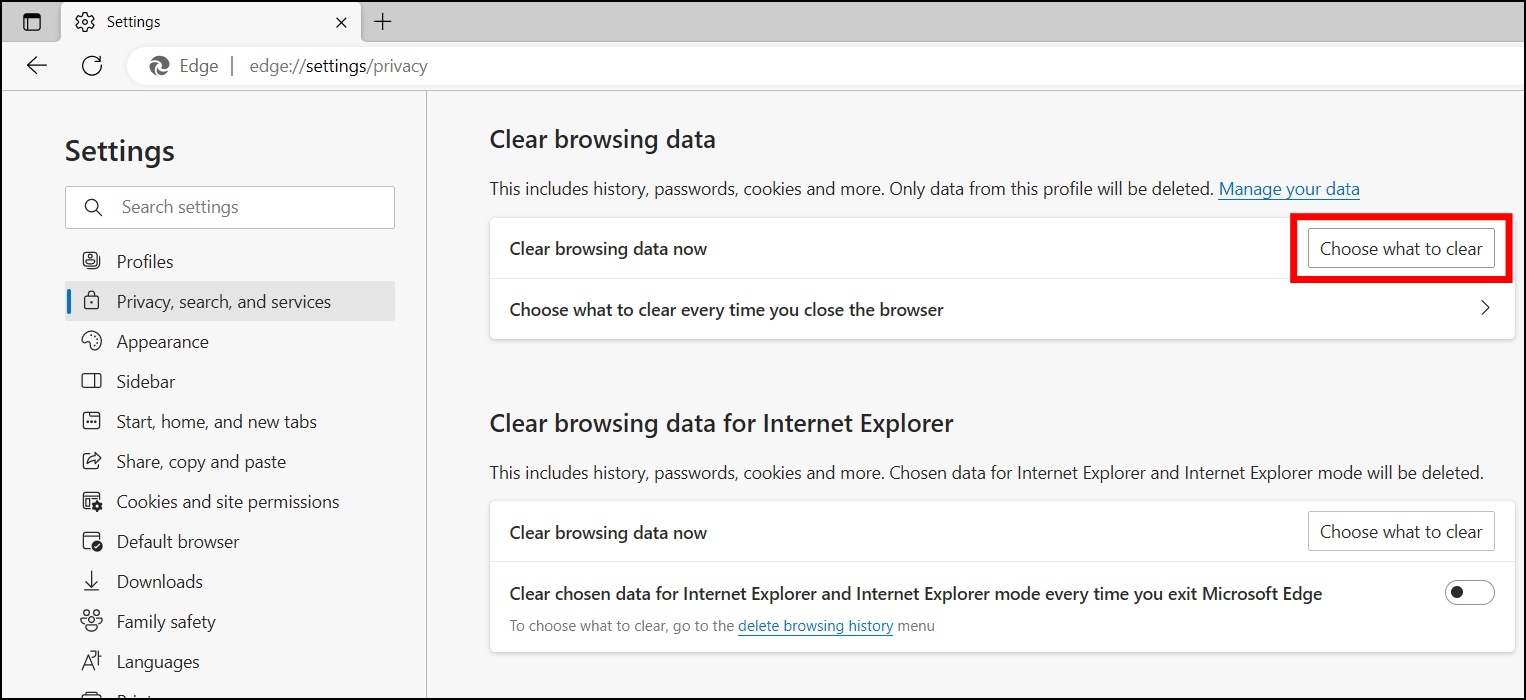Expand Choose what to clear every time you close

1002,309
